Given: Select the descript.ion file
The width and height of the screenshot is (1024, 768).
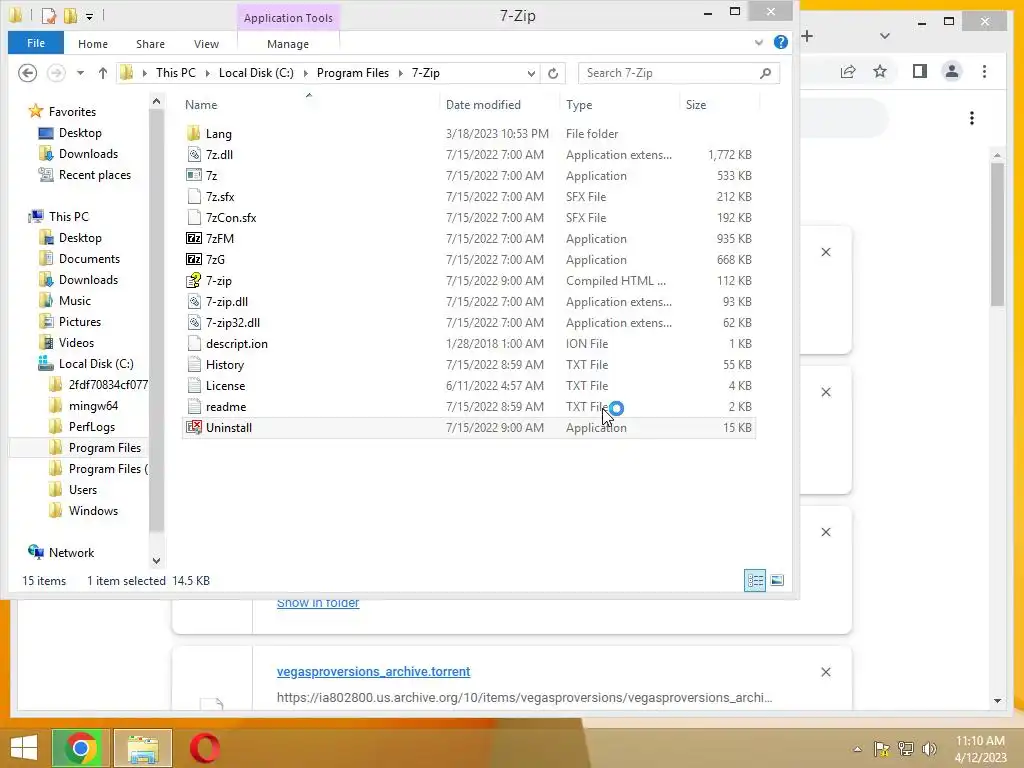Looking at the screenshot, I should [x=236, y=344].
